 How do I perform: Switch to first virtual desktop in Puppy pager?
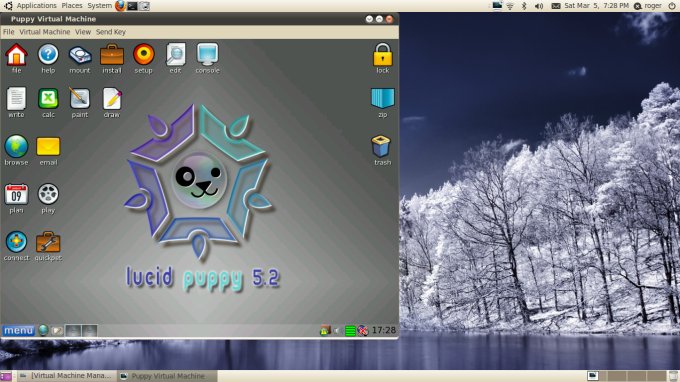pyautogui.click(x=73, y=331)
